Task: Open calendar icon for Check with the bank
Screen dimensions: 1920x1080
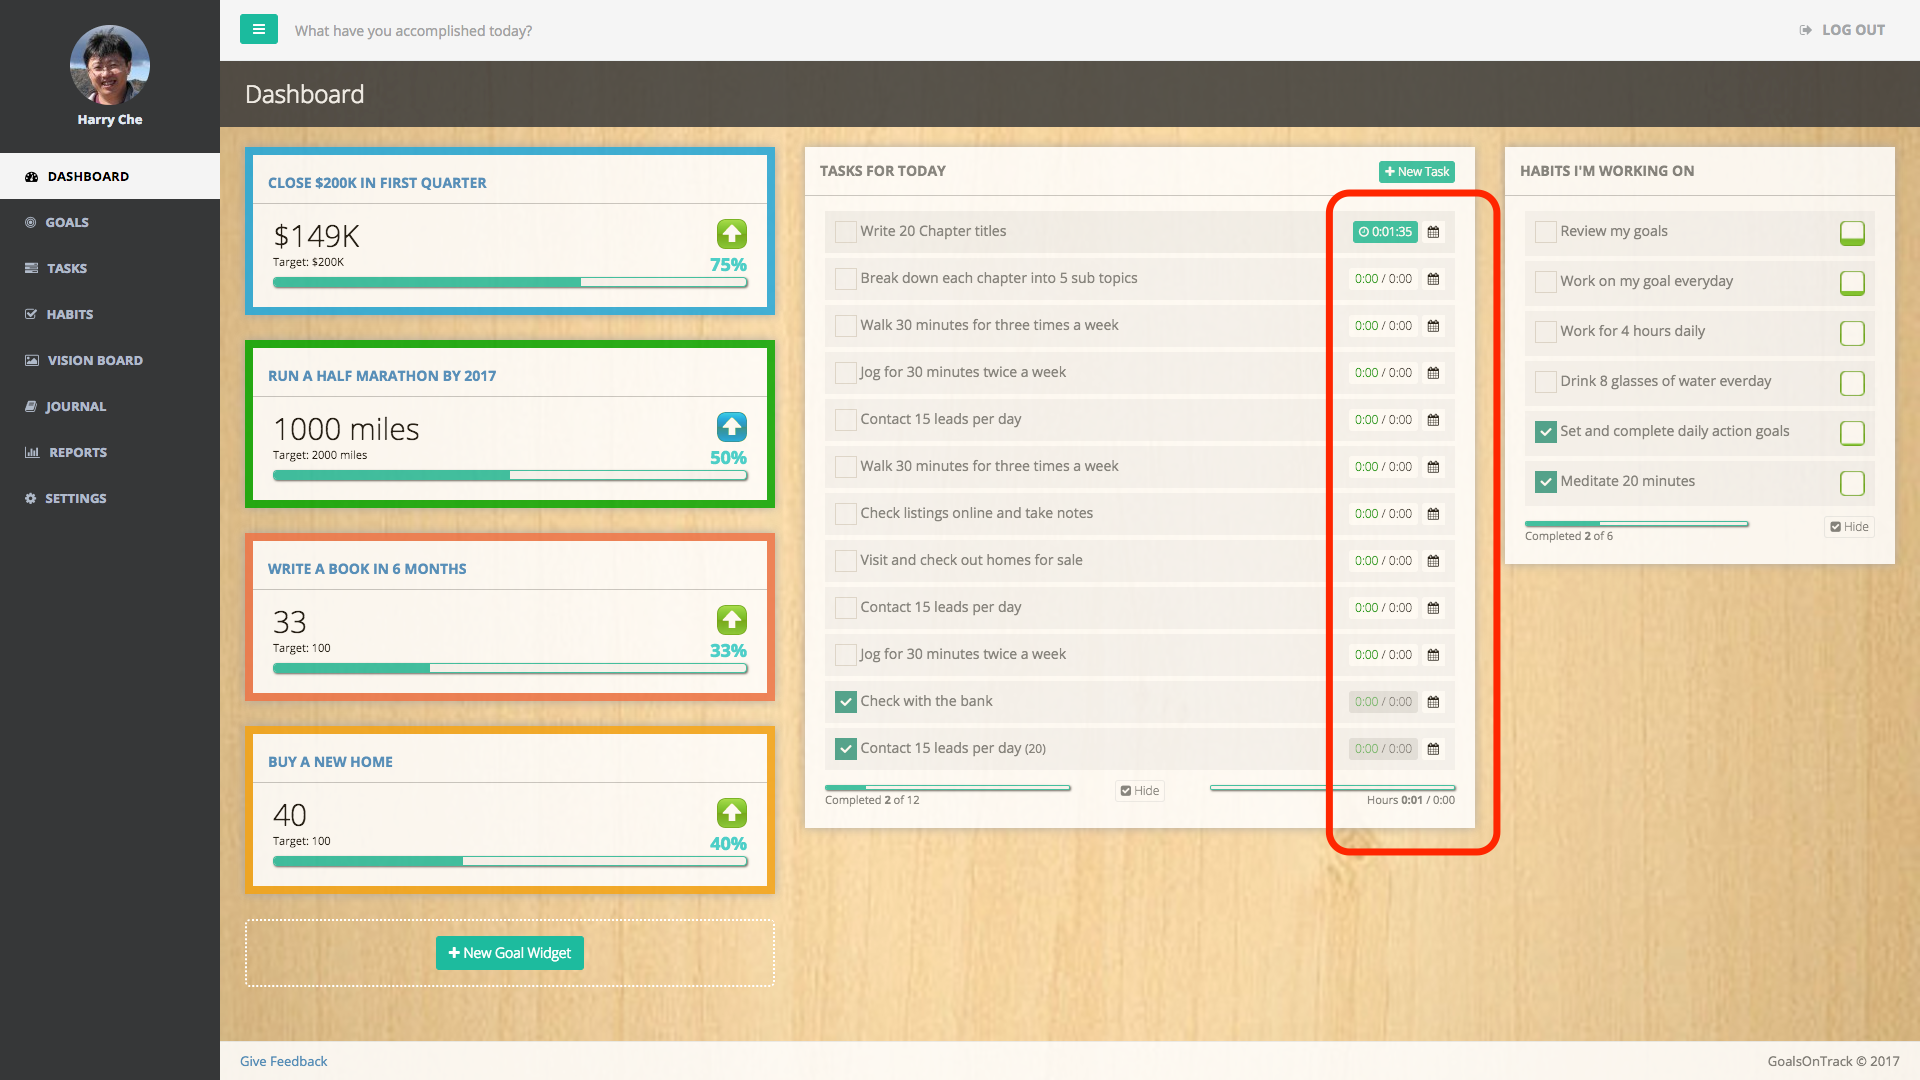Action: pos(1433,702)
